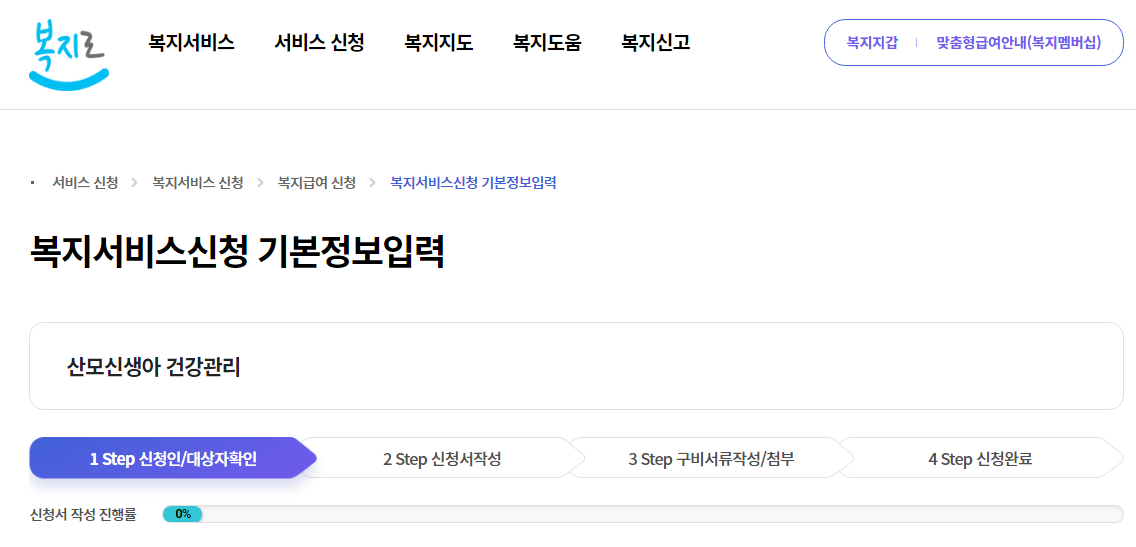Click the 복지서비스 신청 breadcrumb
Viewport: 1136px width, 547px height.
[197, 183]
